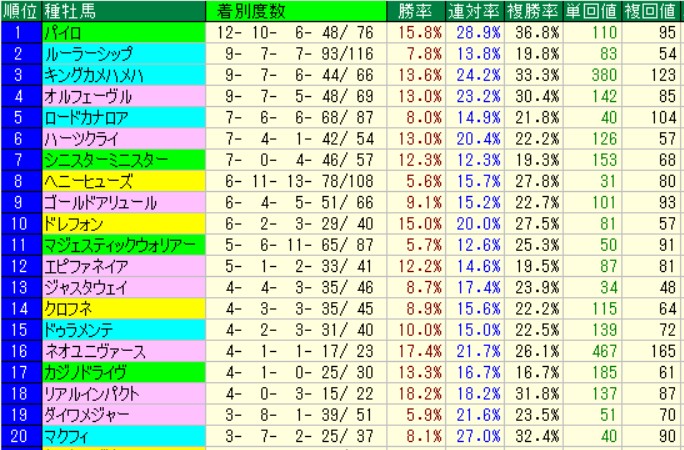Click 複回値 value 104
This screenshot has height=450, width=684.
click(x=663, y=118)
